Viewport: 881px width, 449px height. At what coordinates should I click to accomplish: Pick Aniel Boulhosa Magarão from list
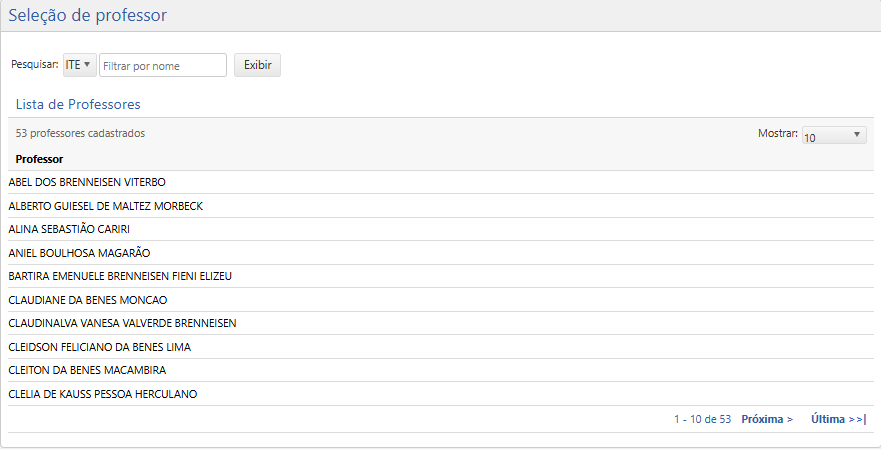(x=79, y=253)
